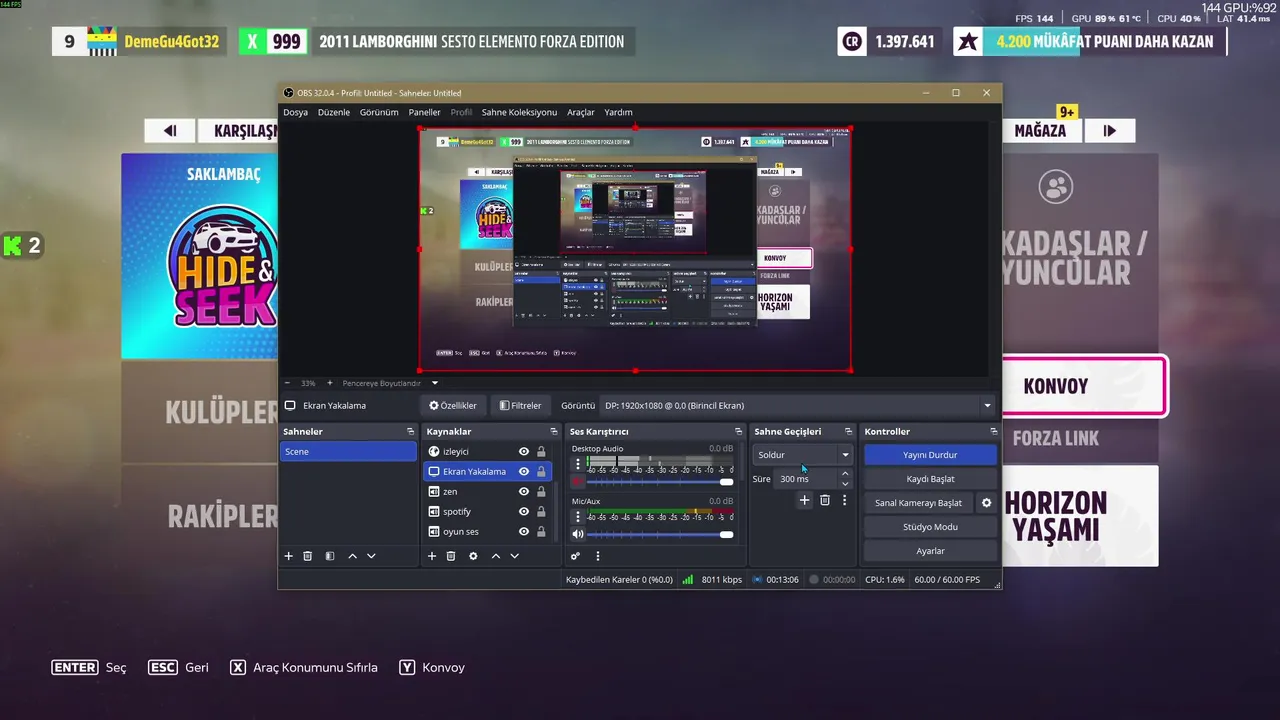Open the Sahne Koleksiyonu menu
1280x720 pixels.
(x=519, y=112)
